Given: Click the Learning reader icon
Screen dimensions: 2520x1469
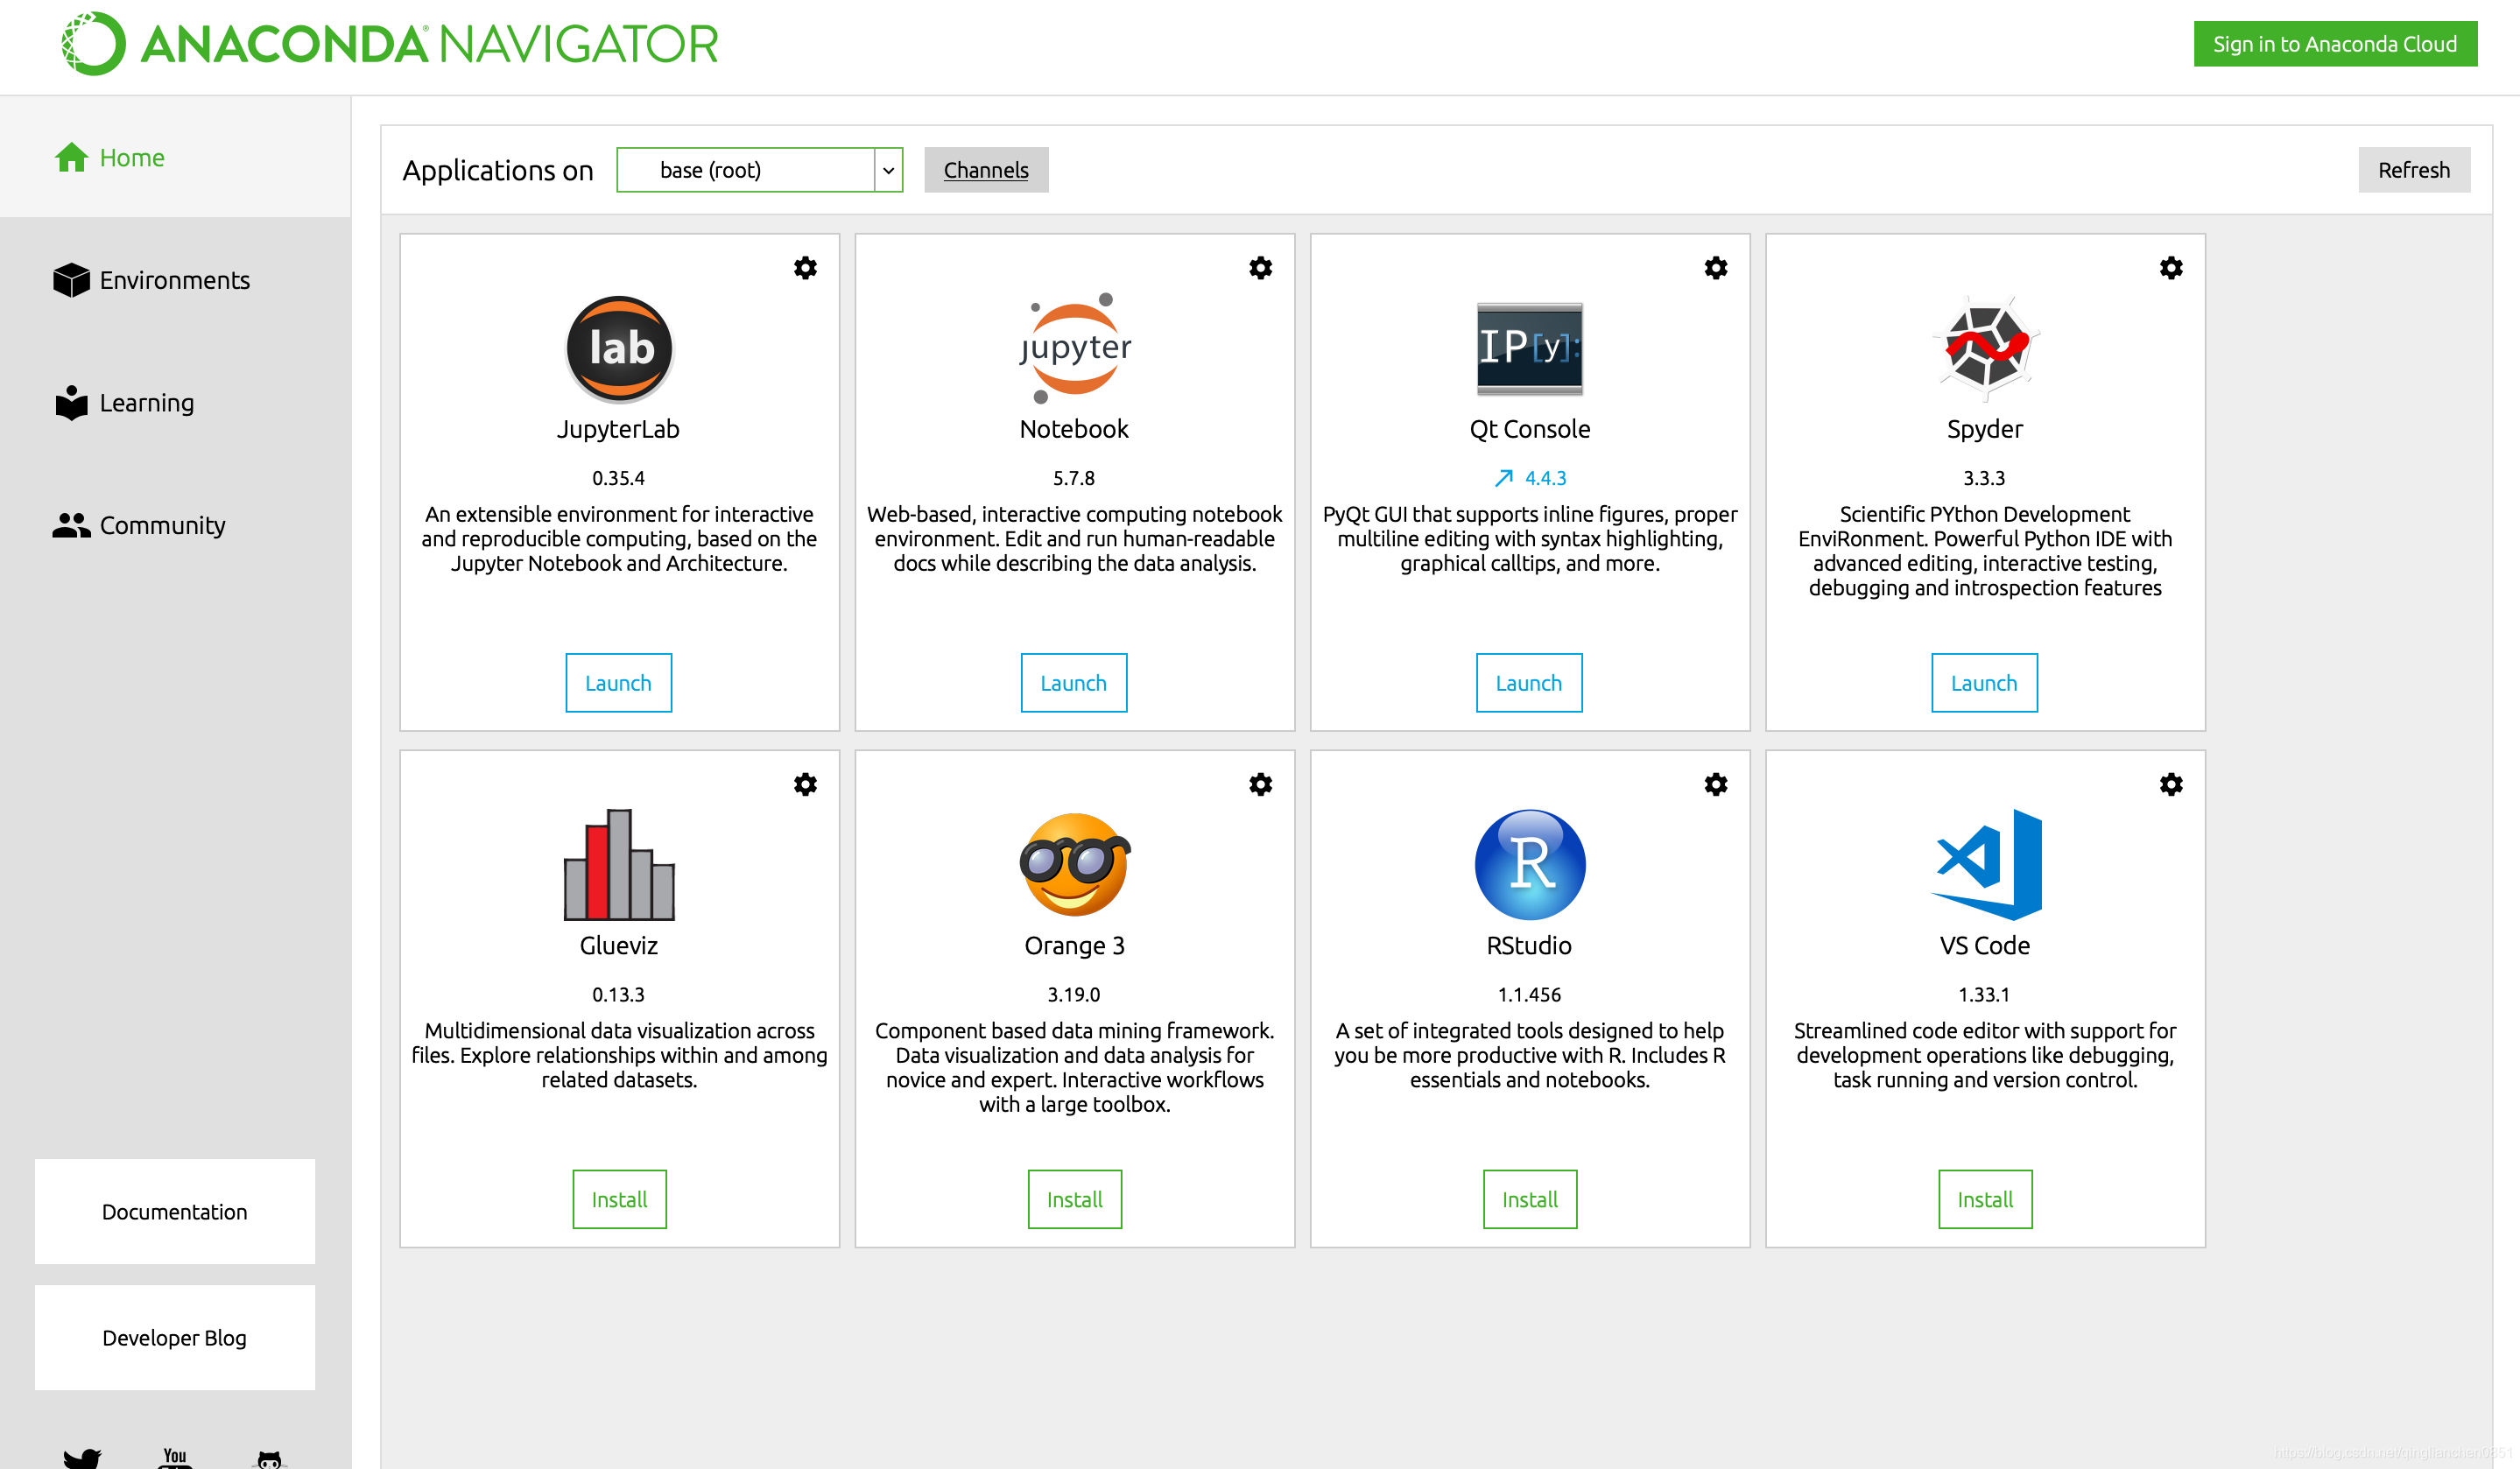Looking at the screenshot, I should 71,402.
